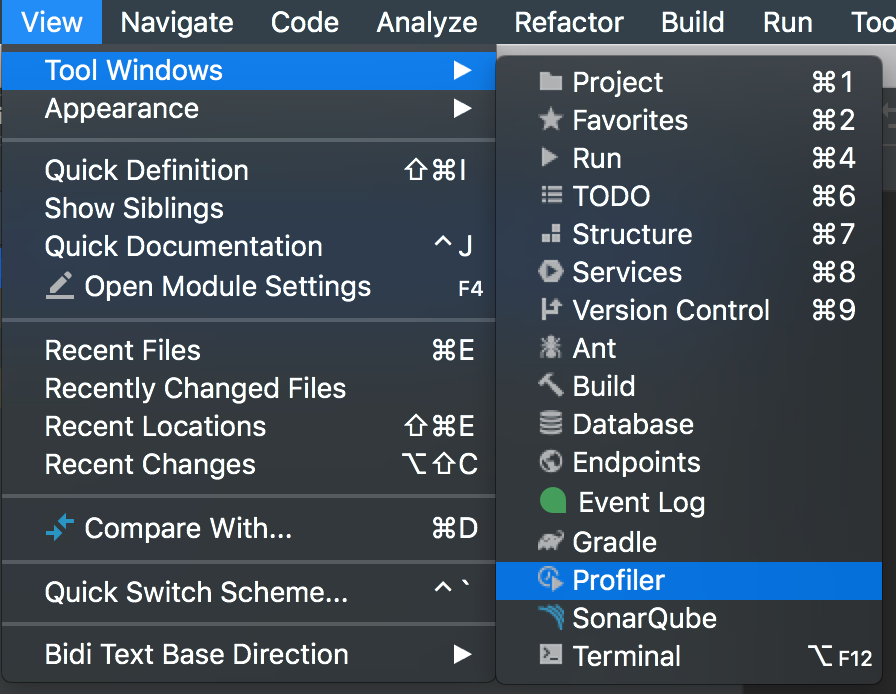Click the Services icon

point(551,271)
